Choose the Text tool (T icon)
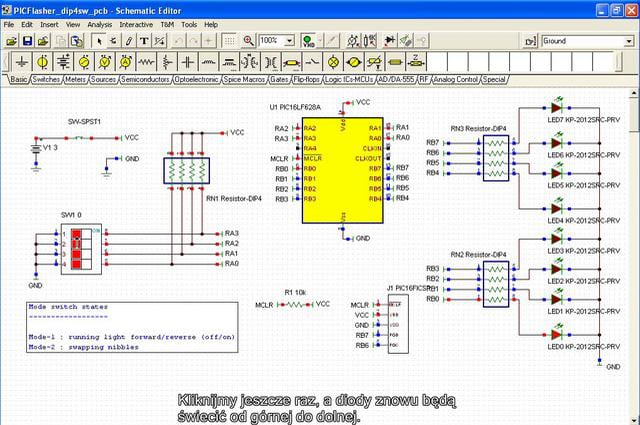This screenshot has height=425, width=640. pyautogui.click(x=144, y=41)
